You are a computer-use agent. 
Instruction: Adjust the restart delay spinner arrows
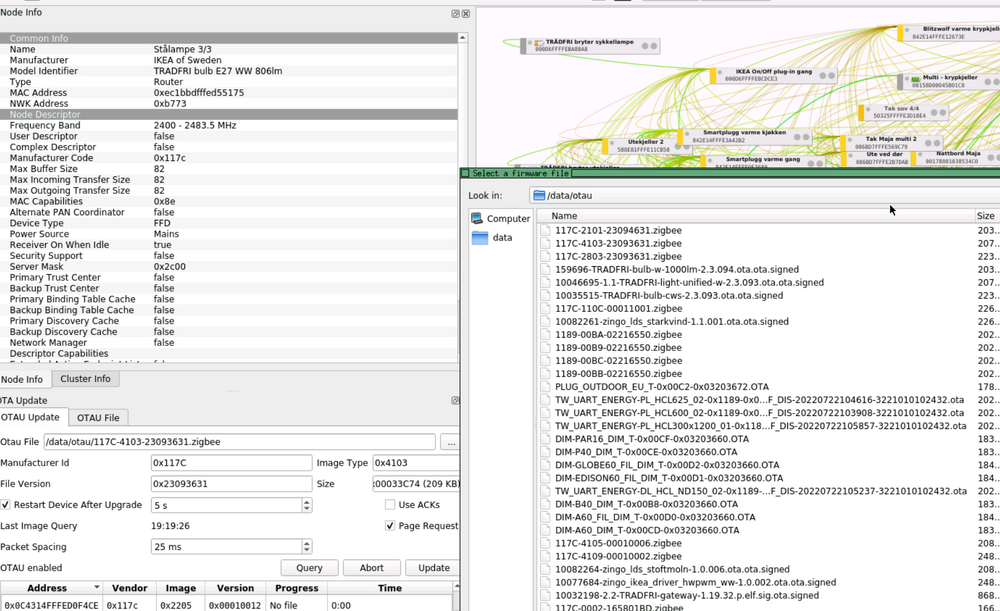[x=306, y=505]
